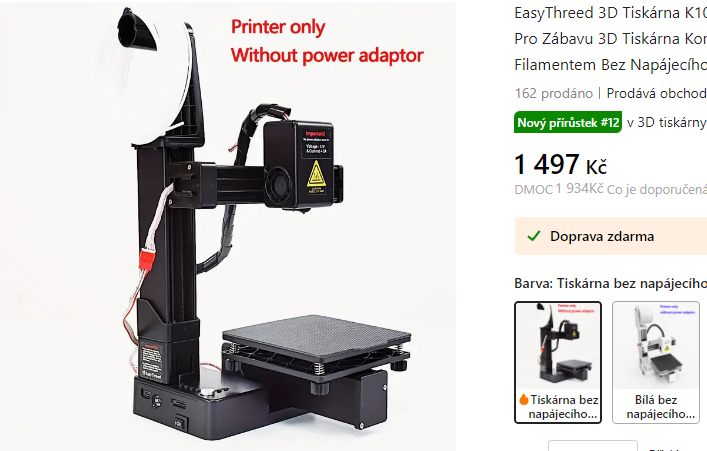This screenshot has width=707, height=451.
Task: Open the 'Prodává obchod' seller link
Action: 656,93
